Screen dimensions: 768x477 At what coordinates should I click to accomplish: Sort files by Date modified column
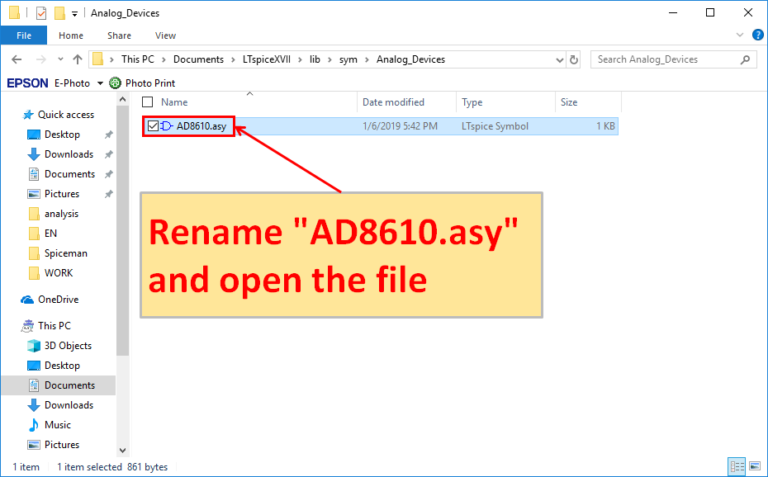coord(393,102)
